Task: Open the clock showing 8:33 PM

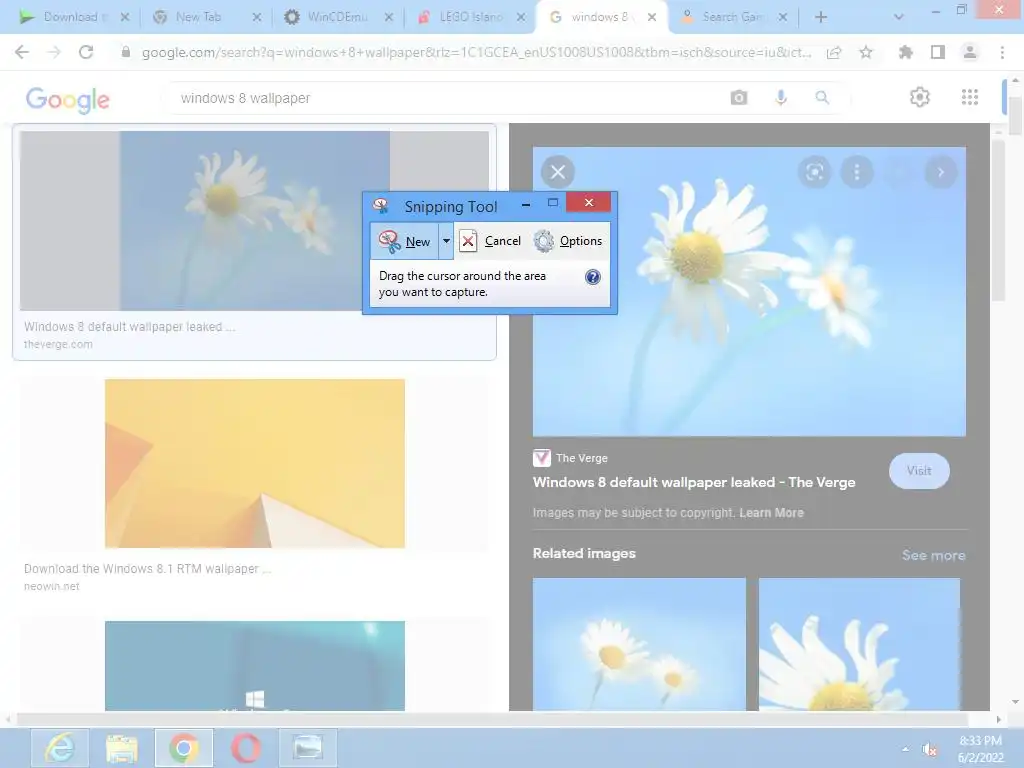Action: [980, 749]
